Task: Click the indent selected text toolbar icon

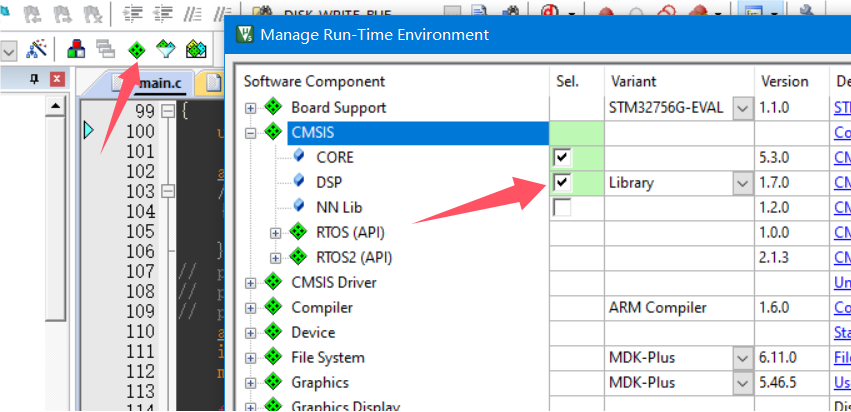Action: pos(132,13)
